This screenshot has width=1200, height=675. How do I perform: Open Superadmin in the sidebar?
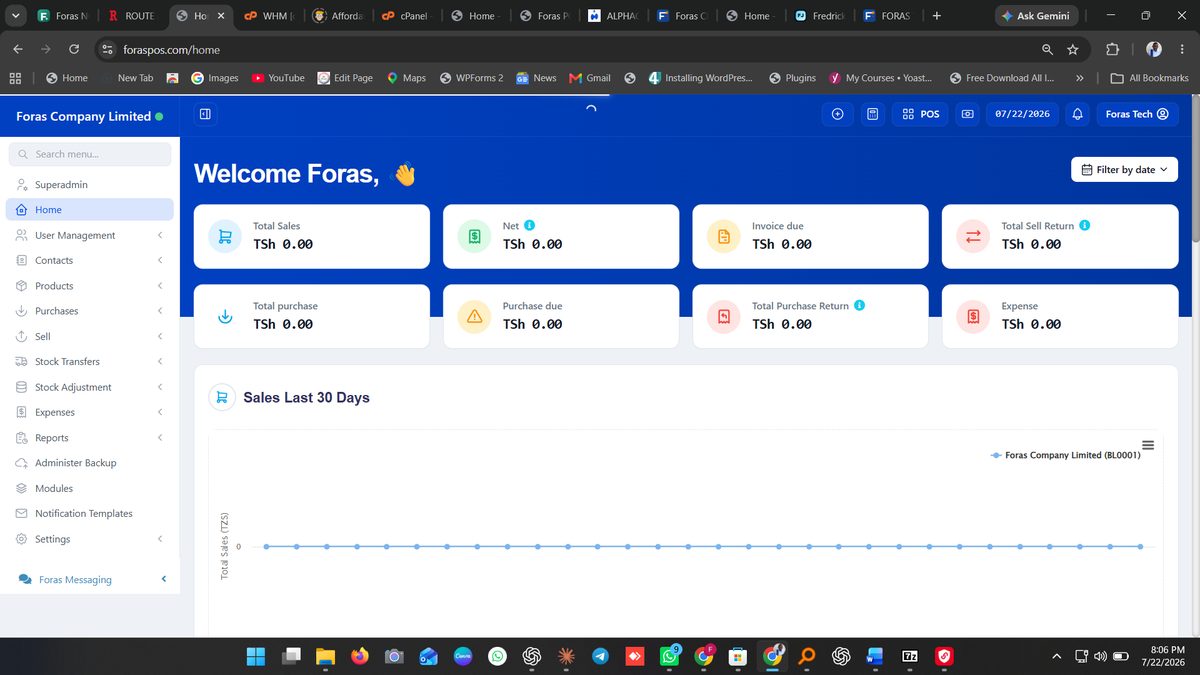90,185
